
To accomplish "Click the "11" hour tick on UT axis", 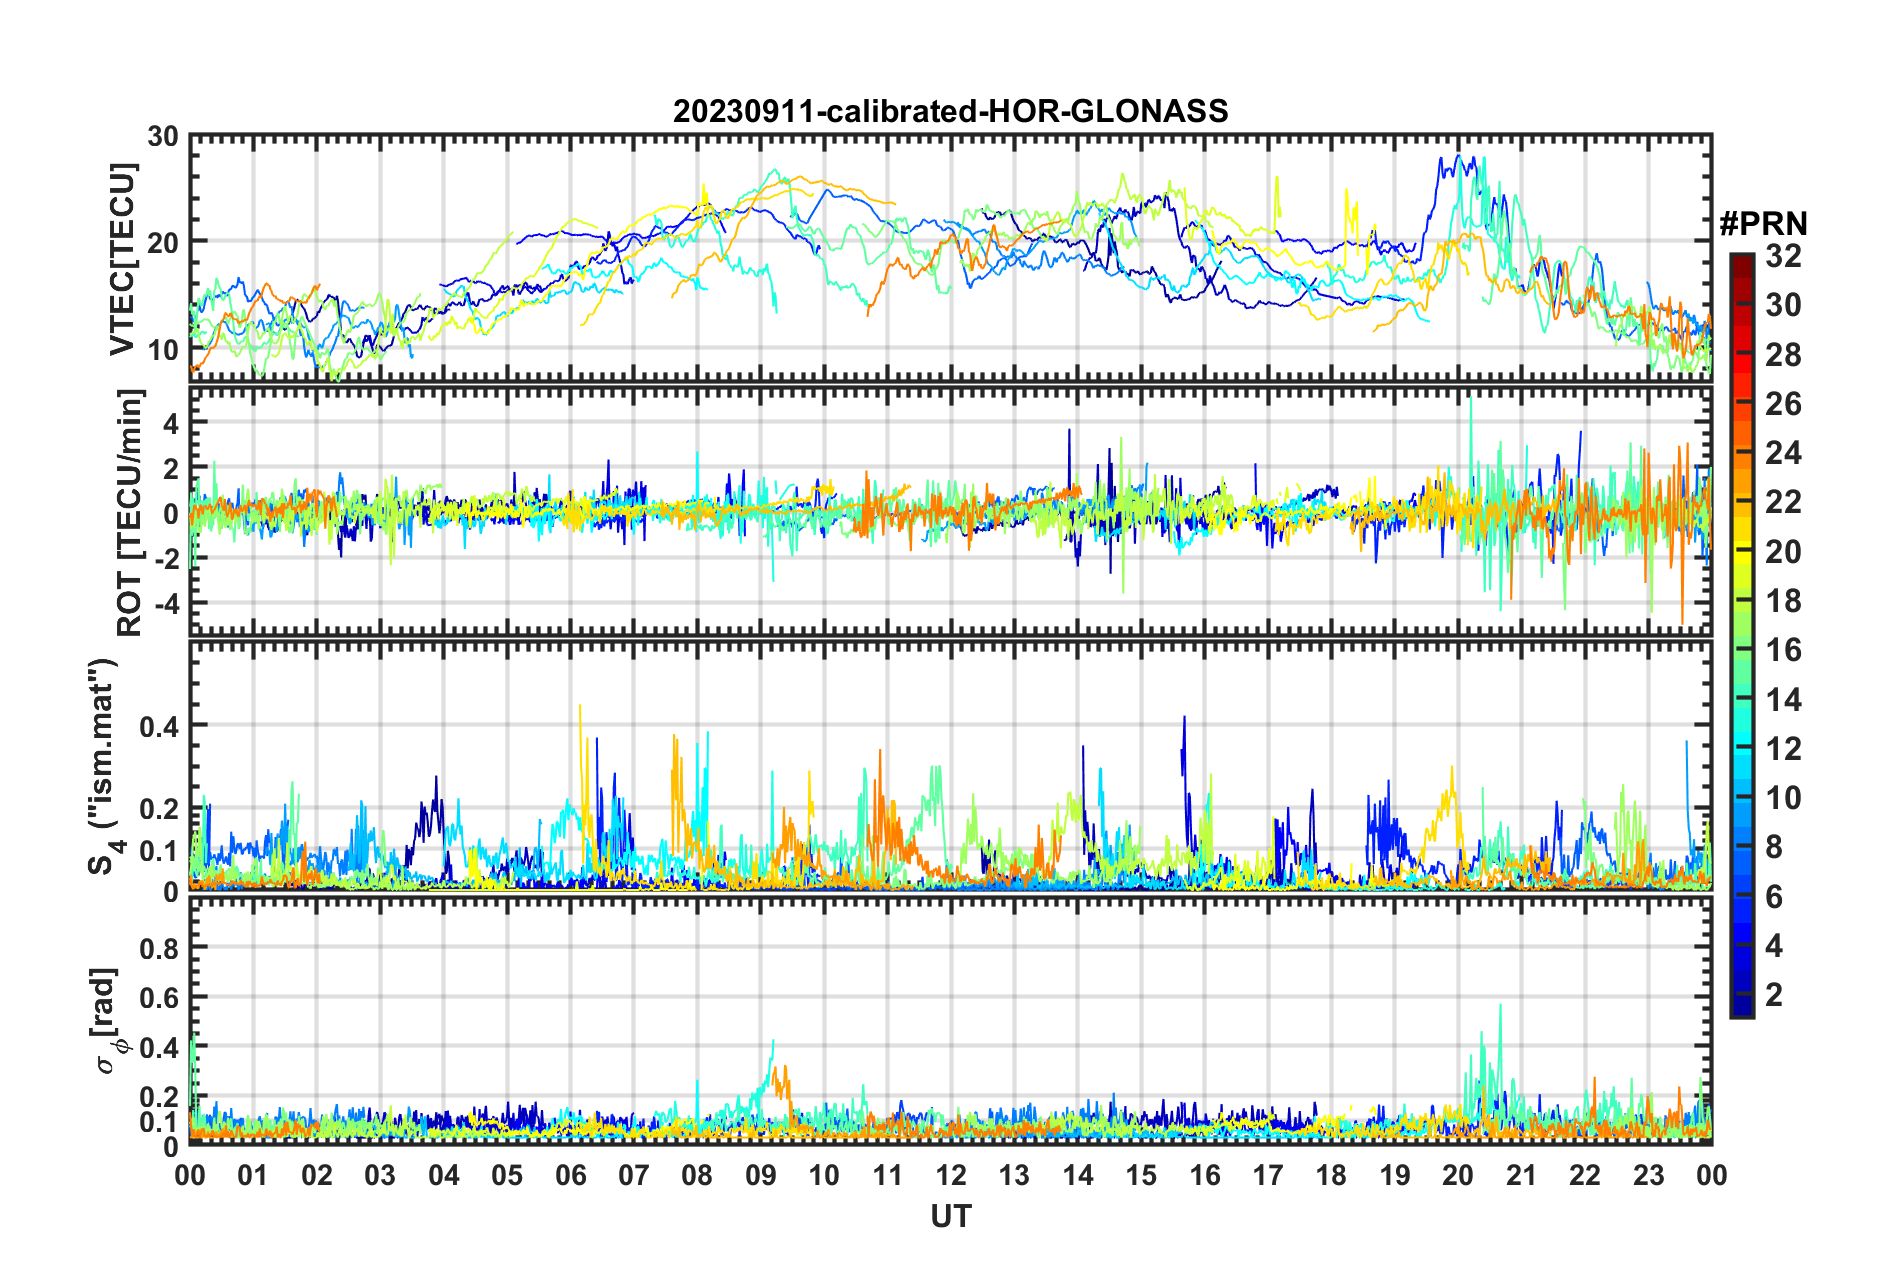I will click(887, 1175).
